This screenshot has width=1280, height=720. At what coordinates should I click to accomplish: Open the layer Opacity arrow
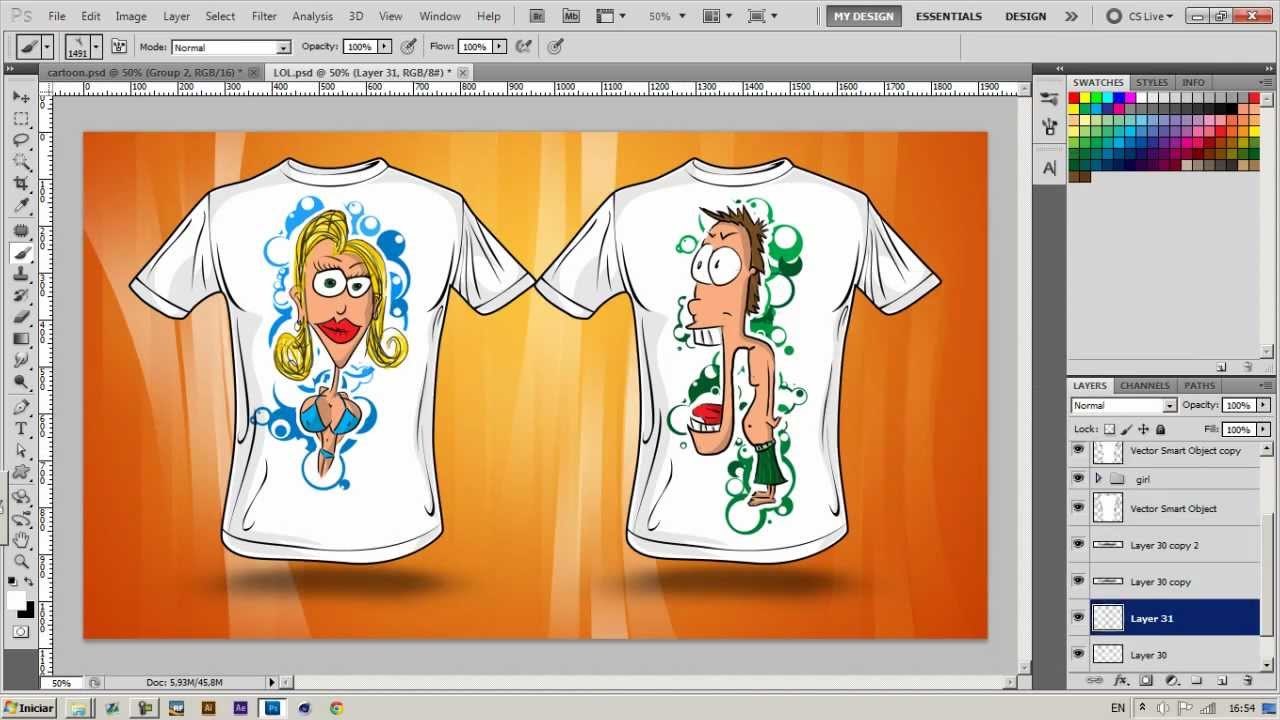click(x=1264, y=405)
